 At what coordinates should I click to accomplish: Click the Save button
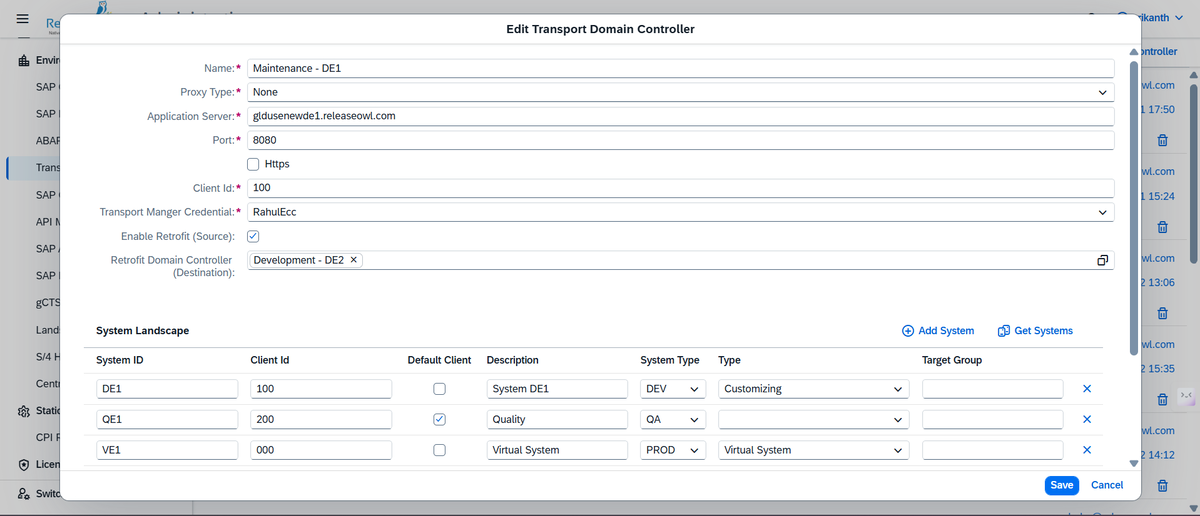click(1061, 485)
